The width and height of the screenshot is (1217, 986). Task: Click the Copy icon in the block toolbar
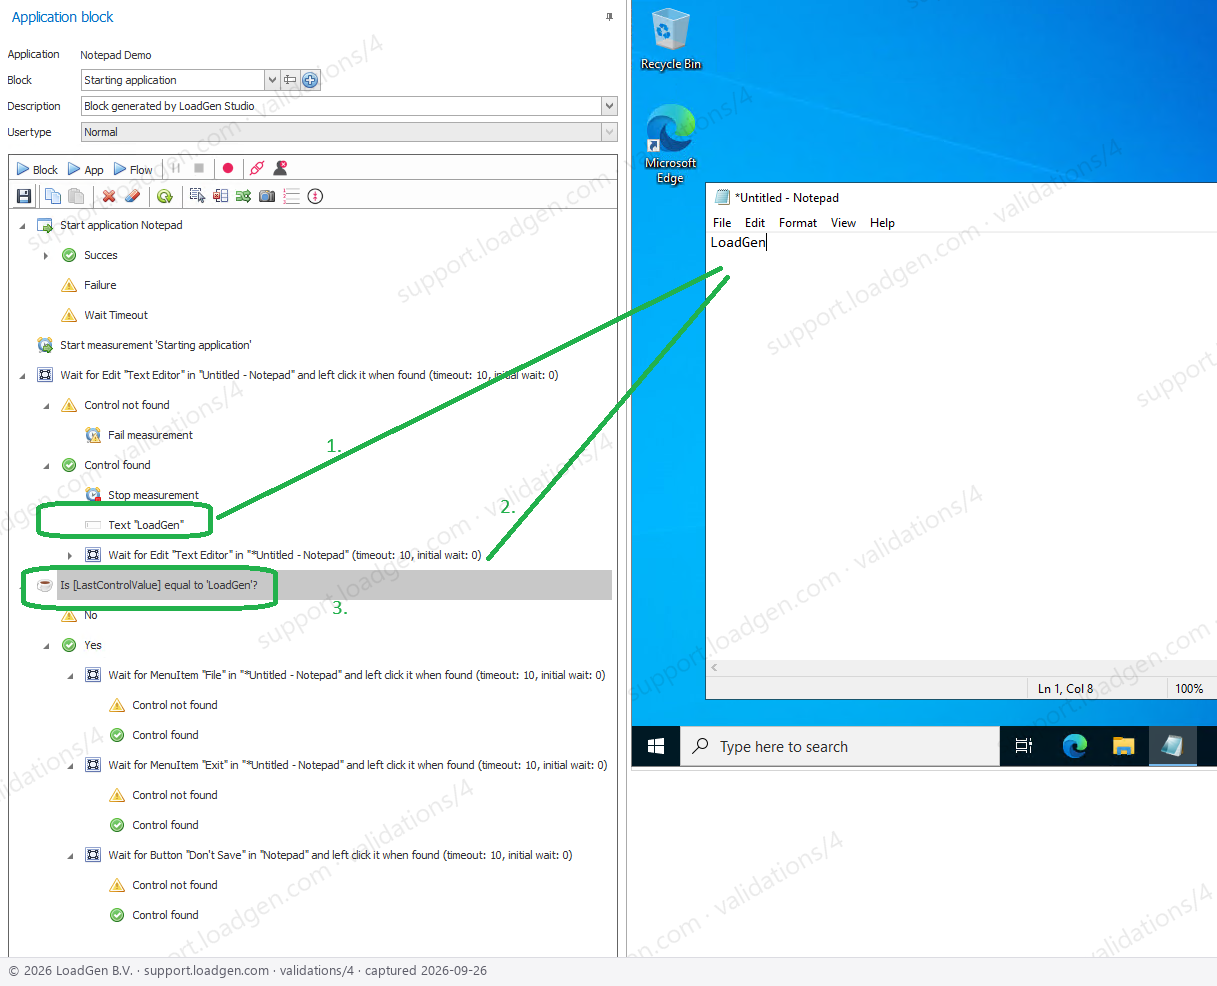click(x=53, y=196)
